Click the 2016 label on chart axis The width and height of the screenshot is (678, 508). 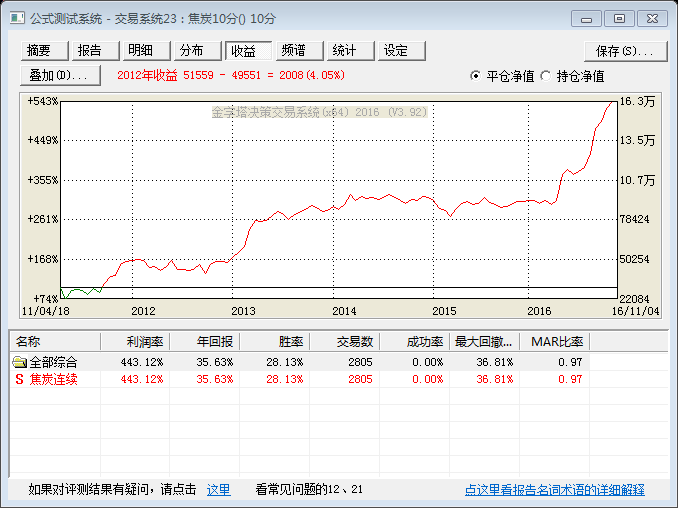tap(539, 311)
